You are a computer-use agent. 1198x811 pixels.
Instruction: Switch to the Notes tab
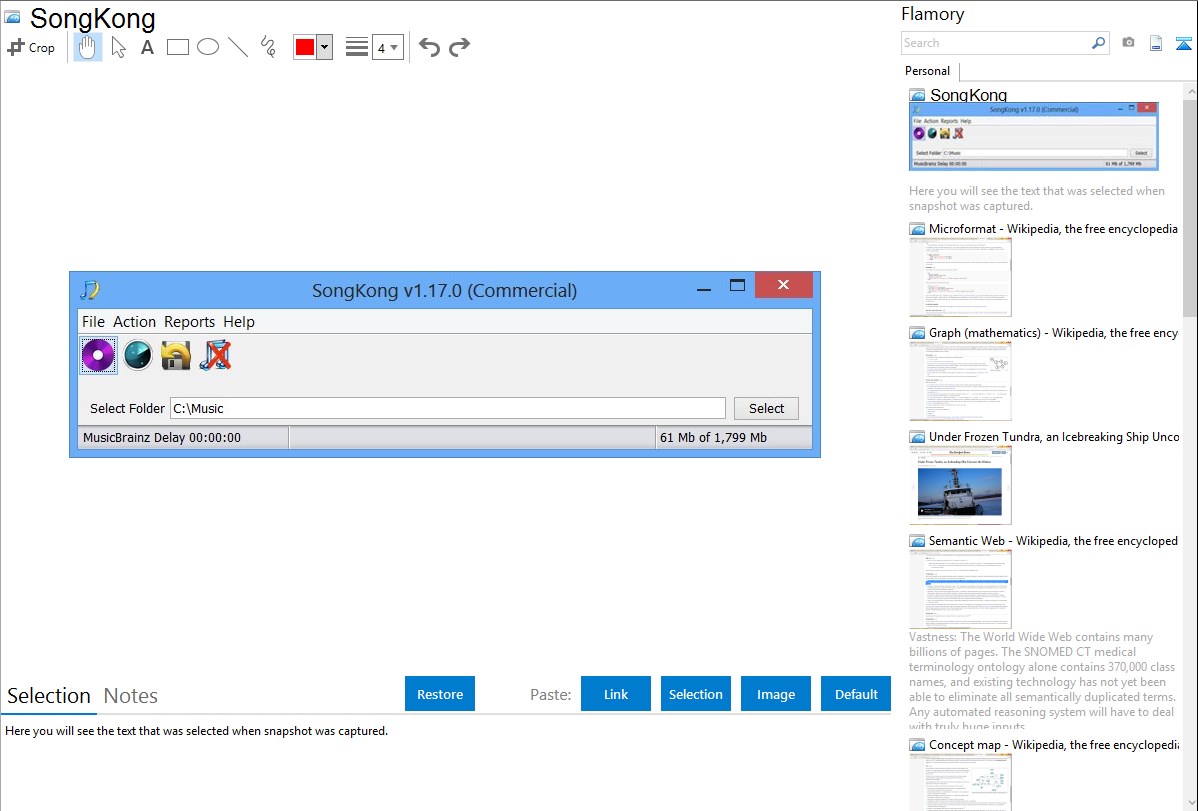pyautogui.click(x=131, y=696)
